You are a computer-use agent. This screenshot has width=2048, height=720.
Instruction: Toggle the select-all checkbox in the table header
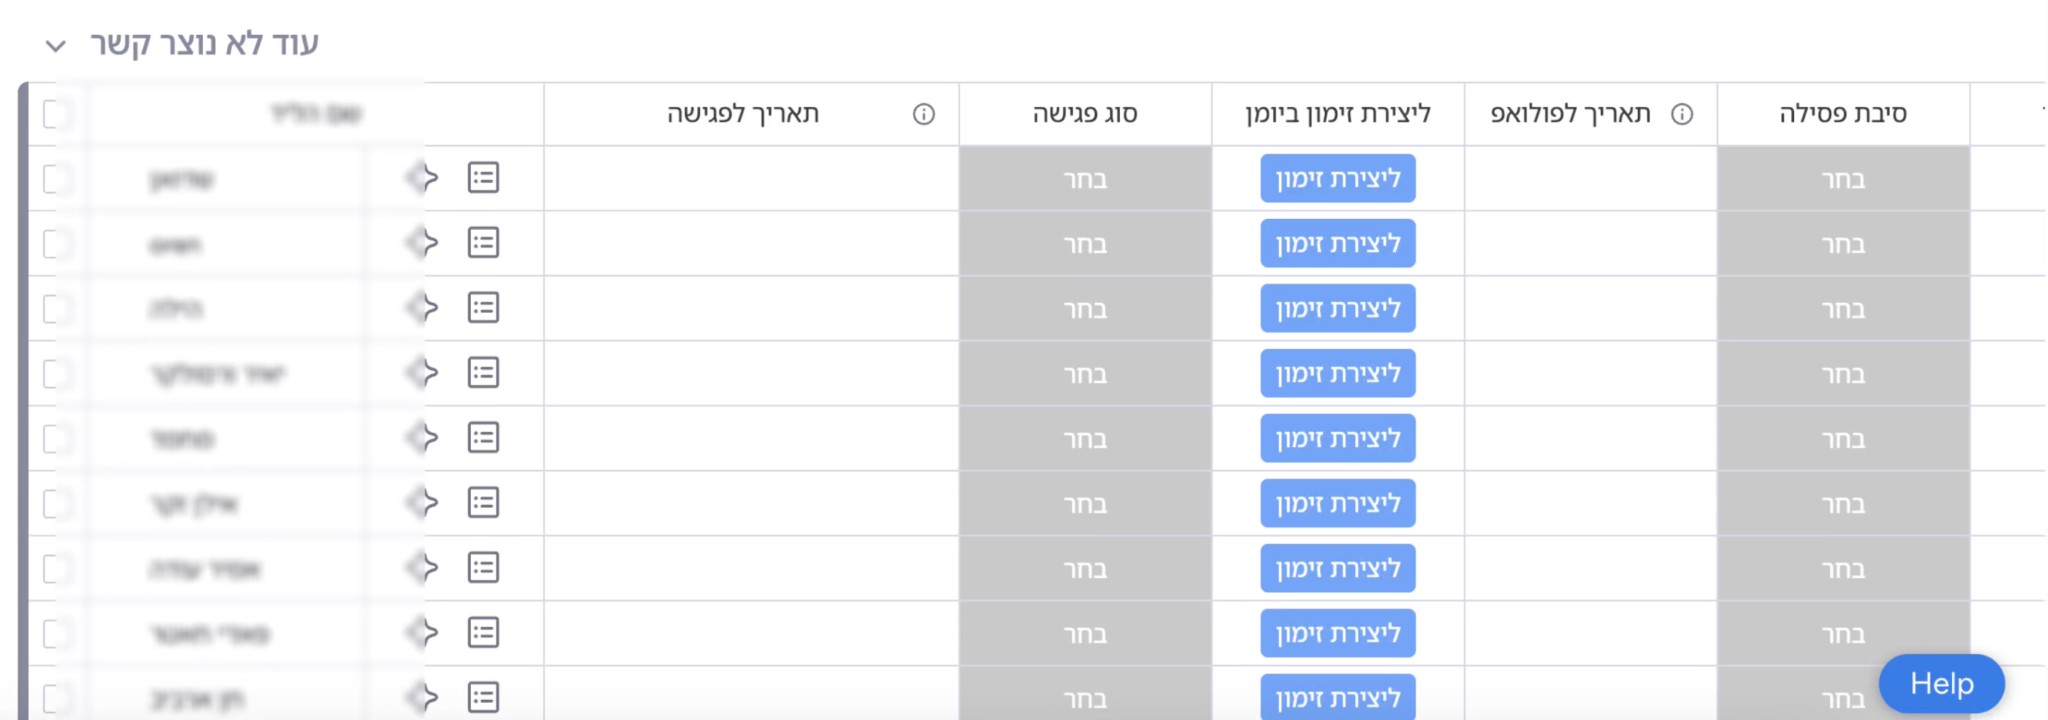(x=57, y=113)
